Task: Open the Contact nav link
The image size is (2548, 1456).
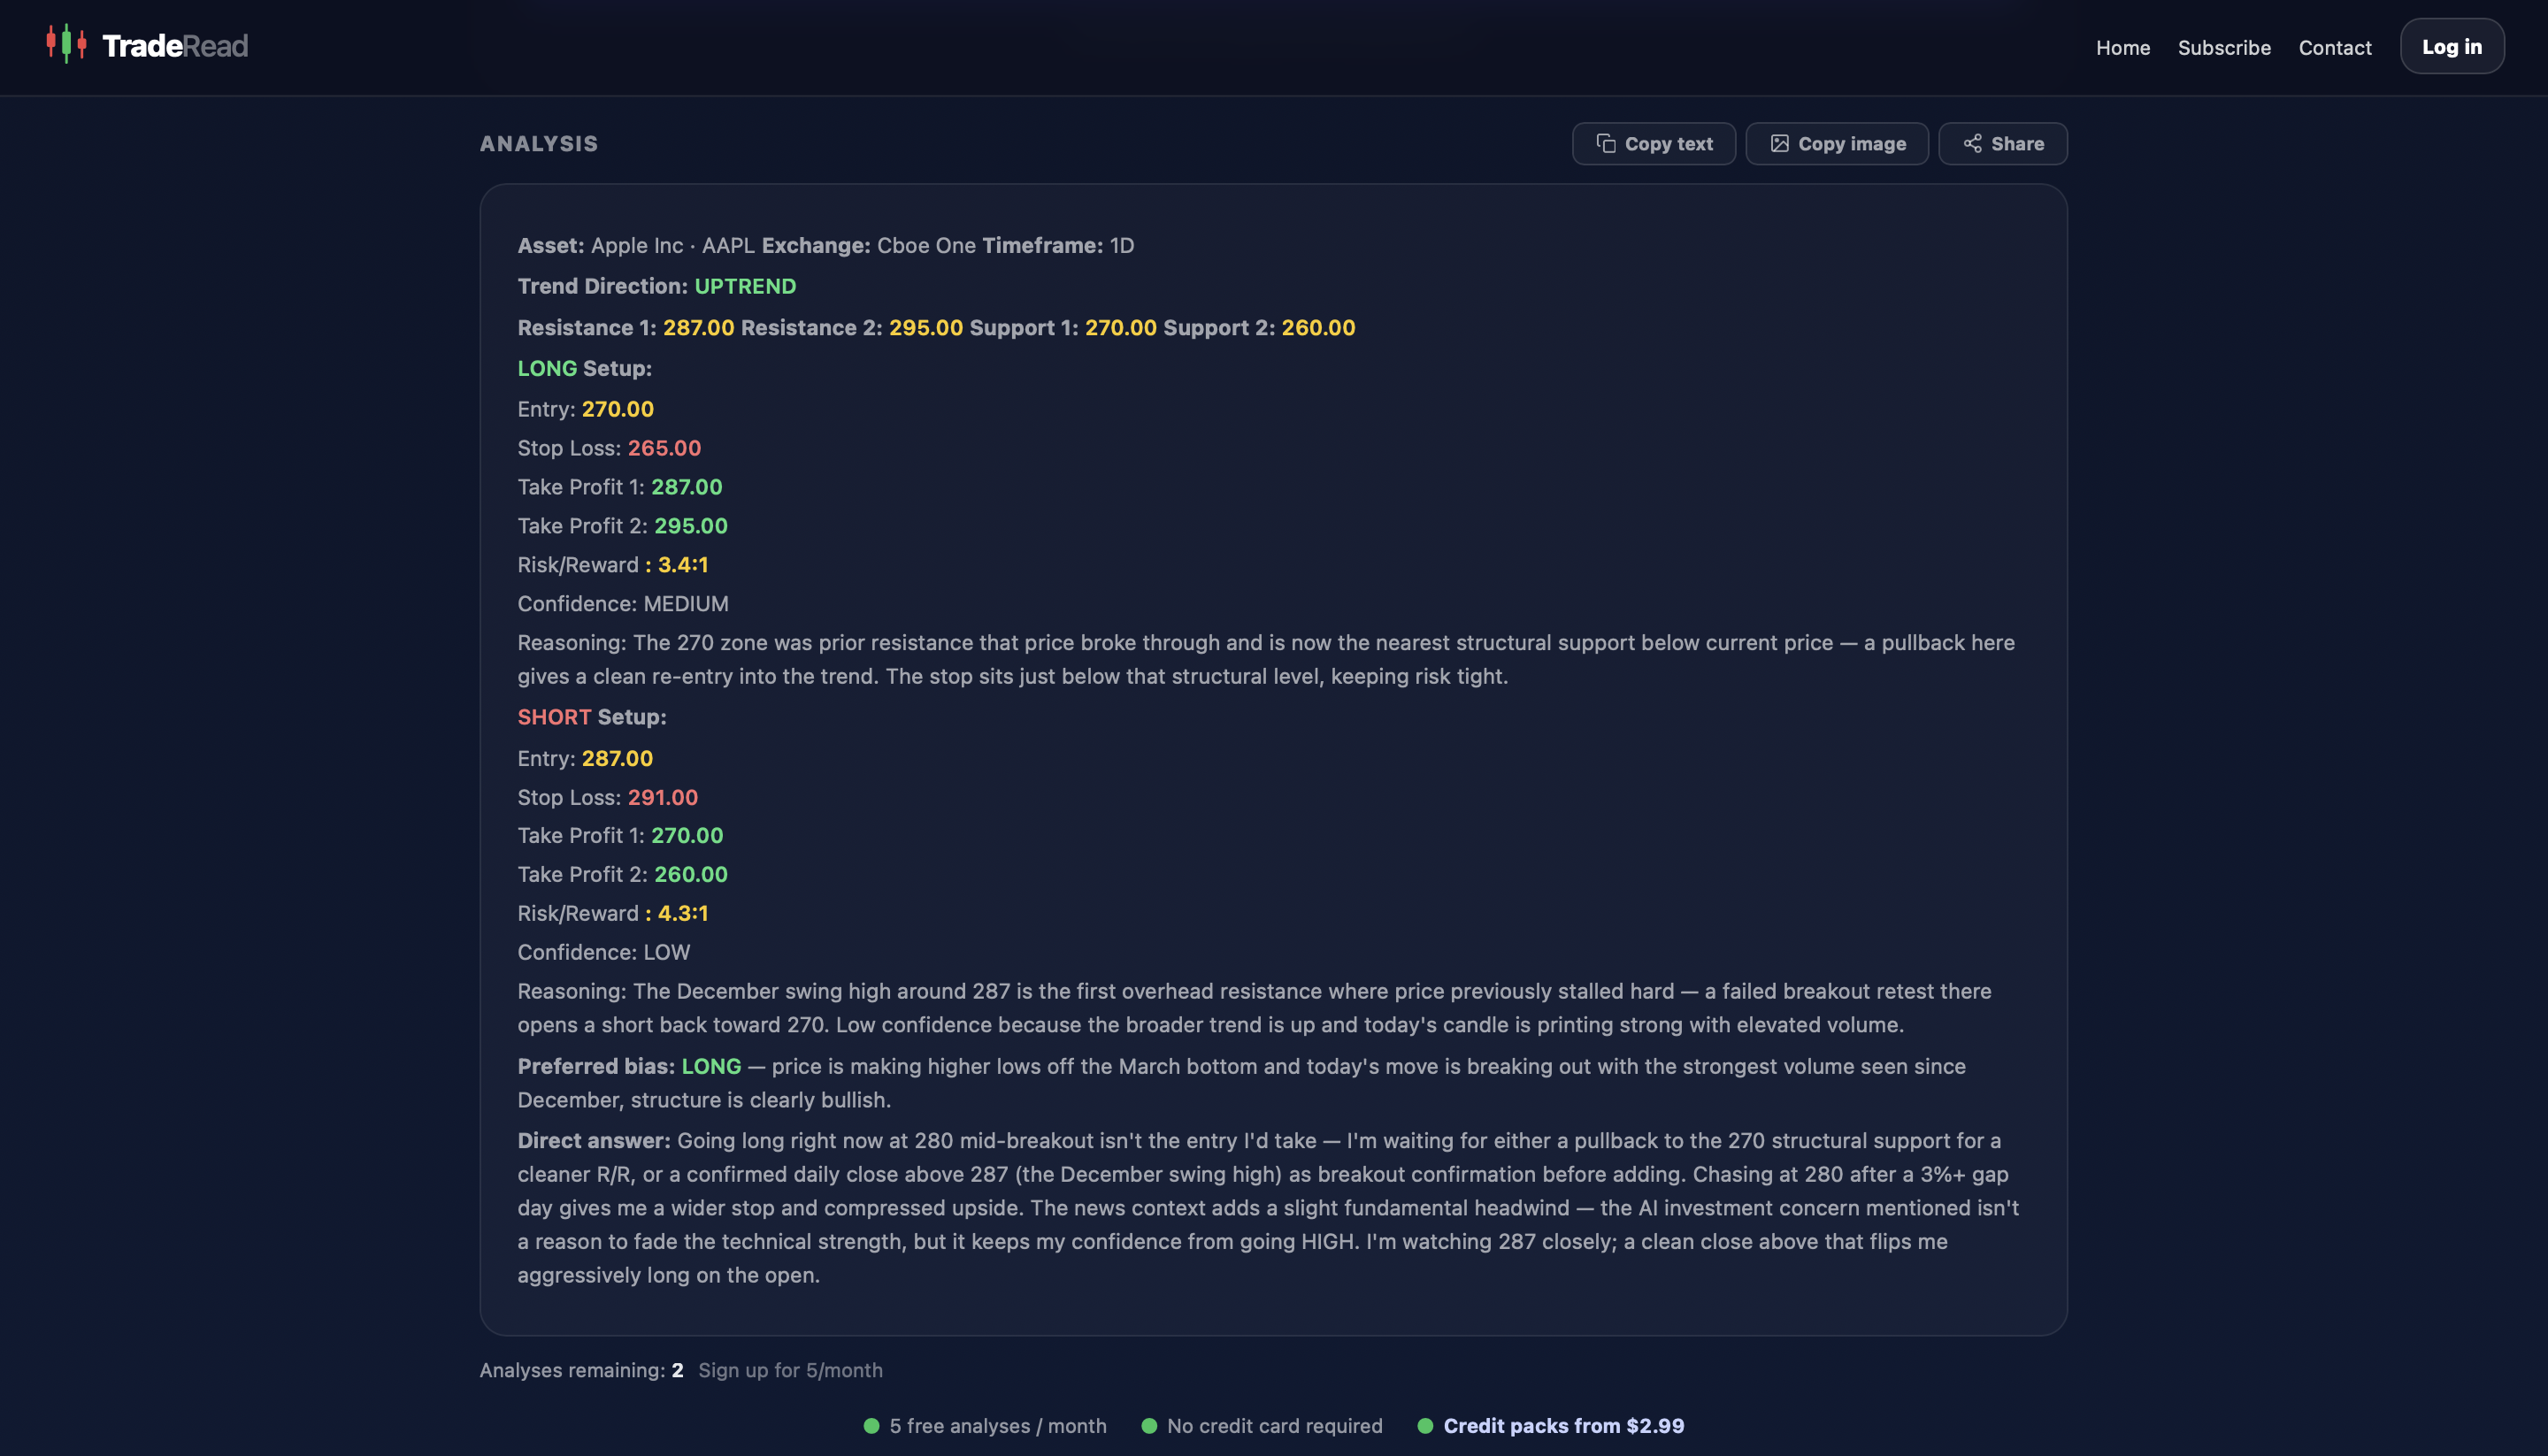Action: tap(2335, 47)
